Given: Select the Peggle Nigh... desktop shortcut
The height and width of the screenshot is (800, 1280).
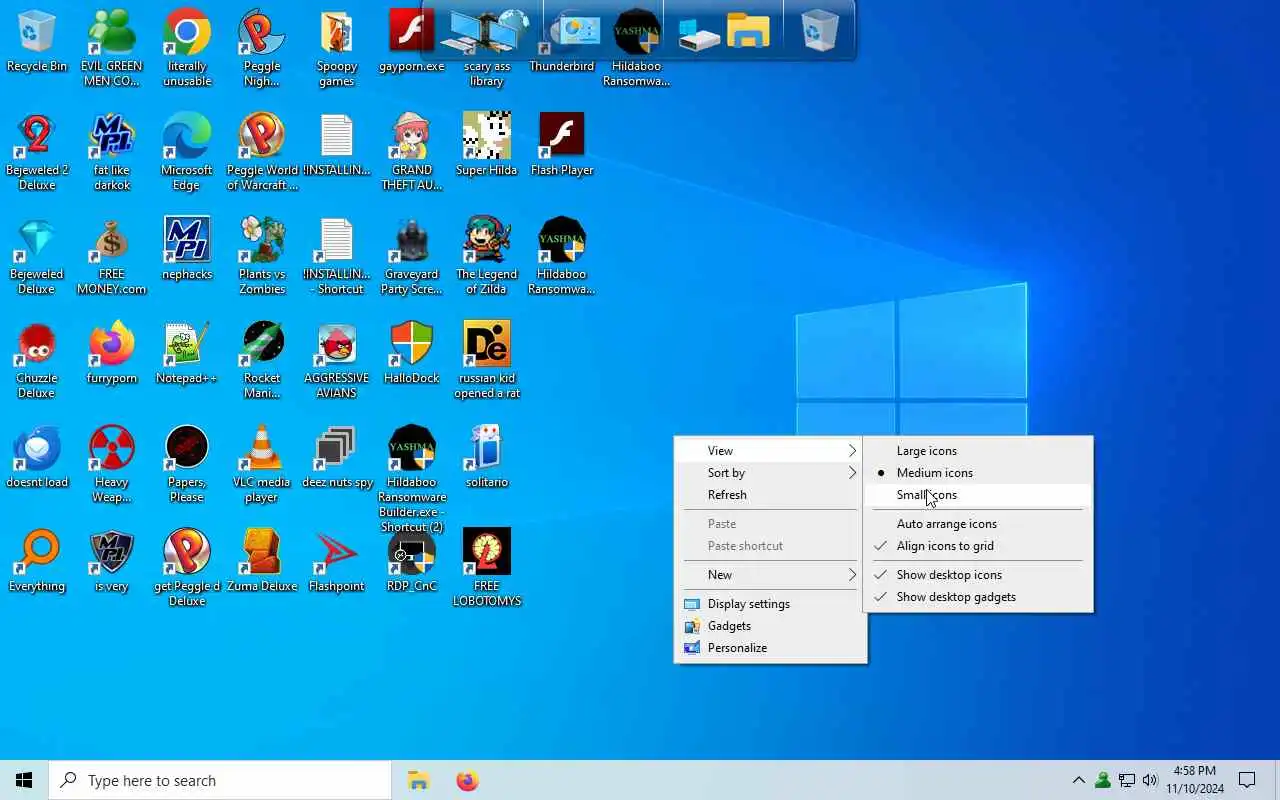Looking at the screenshot, I should pos(262,48).
